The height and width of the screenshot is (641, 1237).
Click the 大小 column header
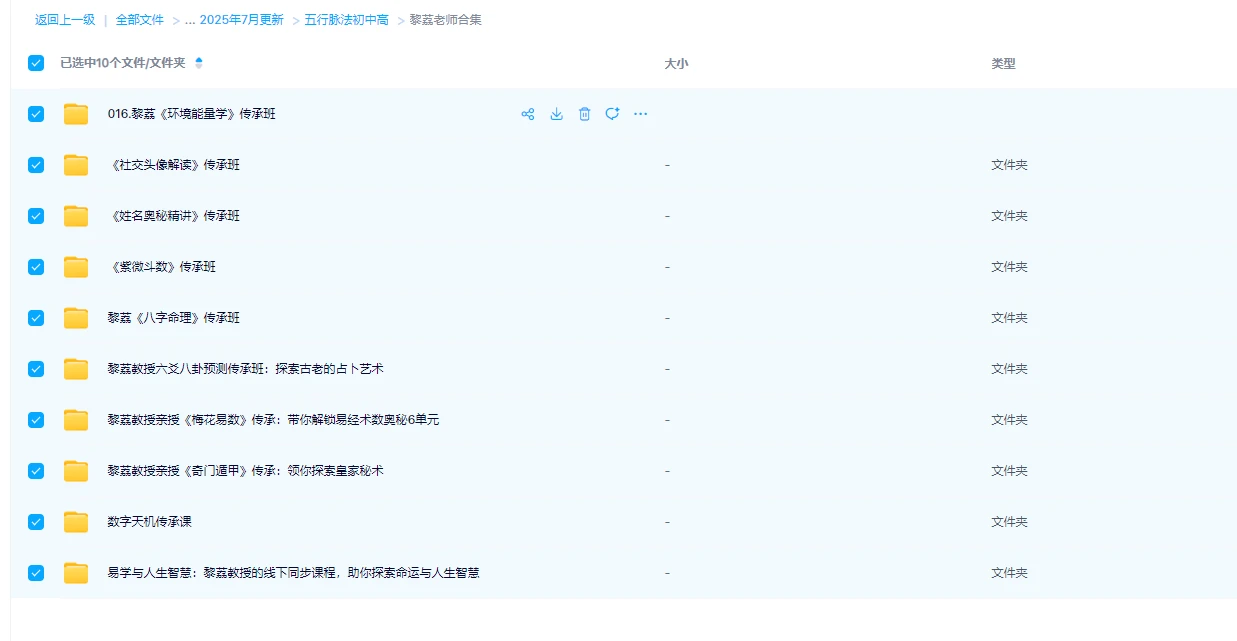[x=676, y=63]
